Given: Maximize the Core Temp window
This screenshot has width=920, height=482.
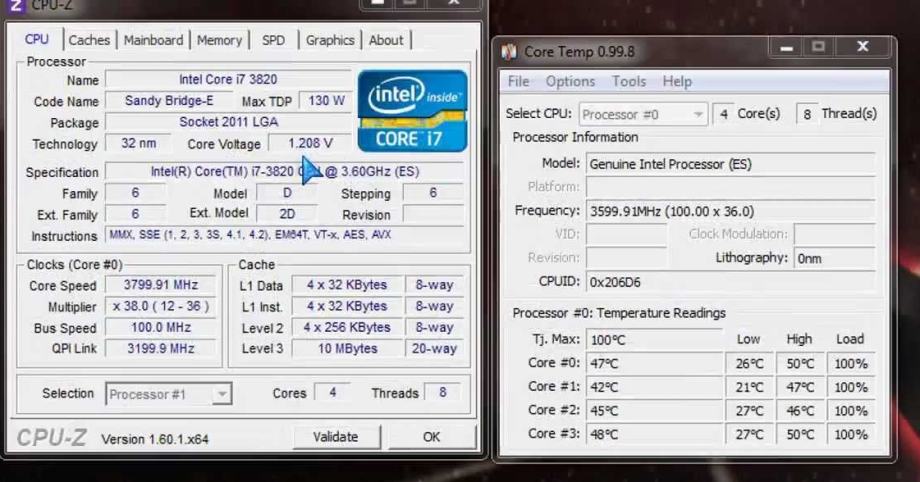Looking at the screenshot, I should [x=819, y=47].
